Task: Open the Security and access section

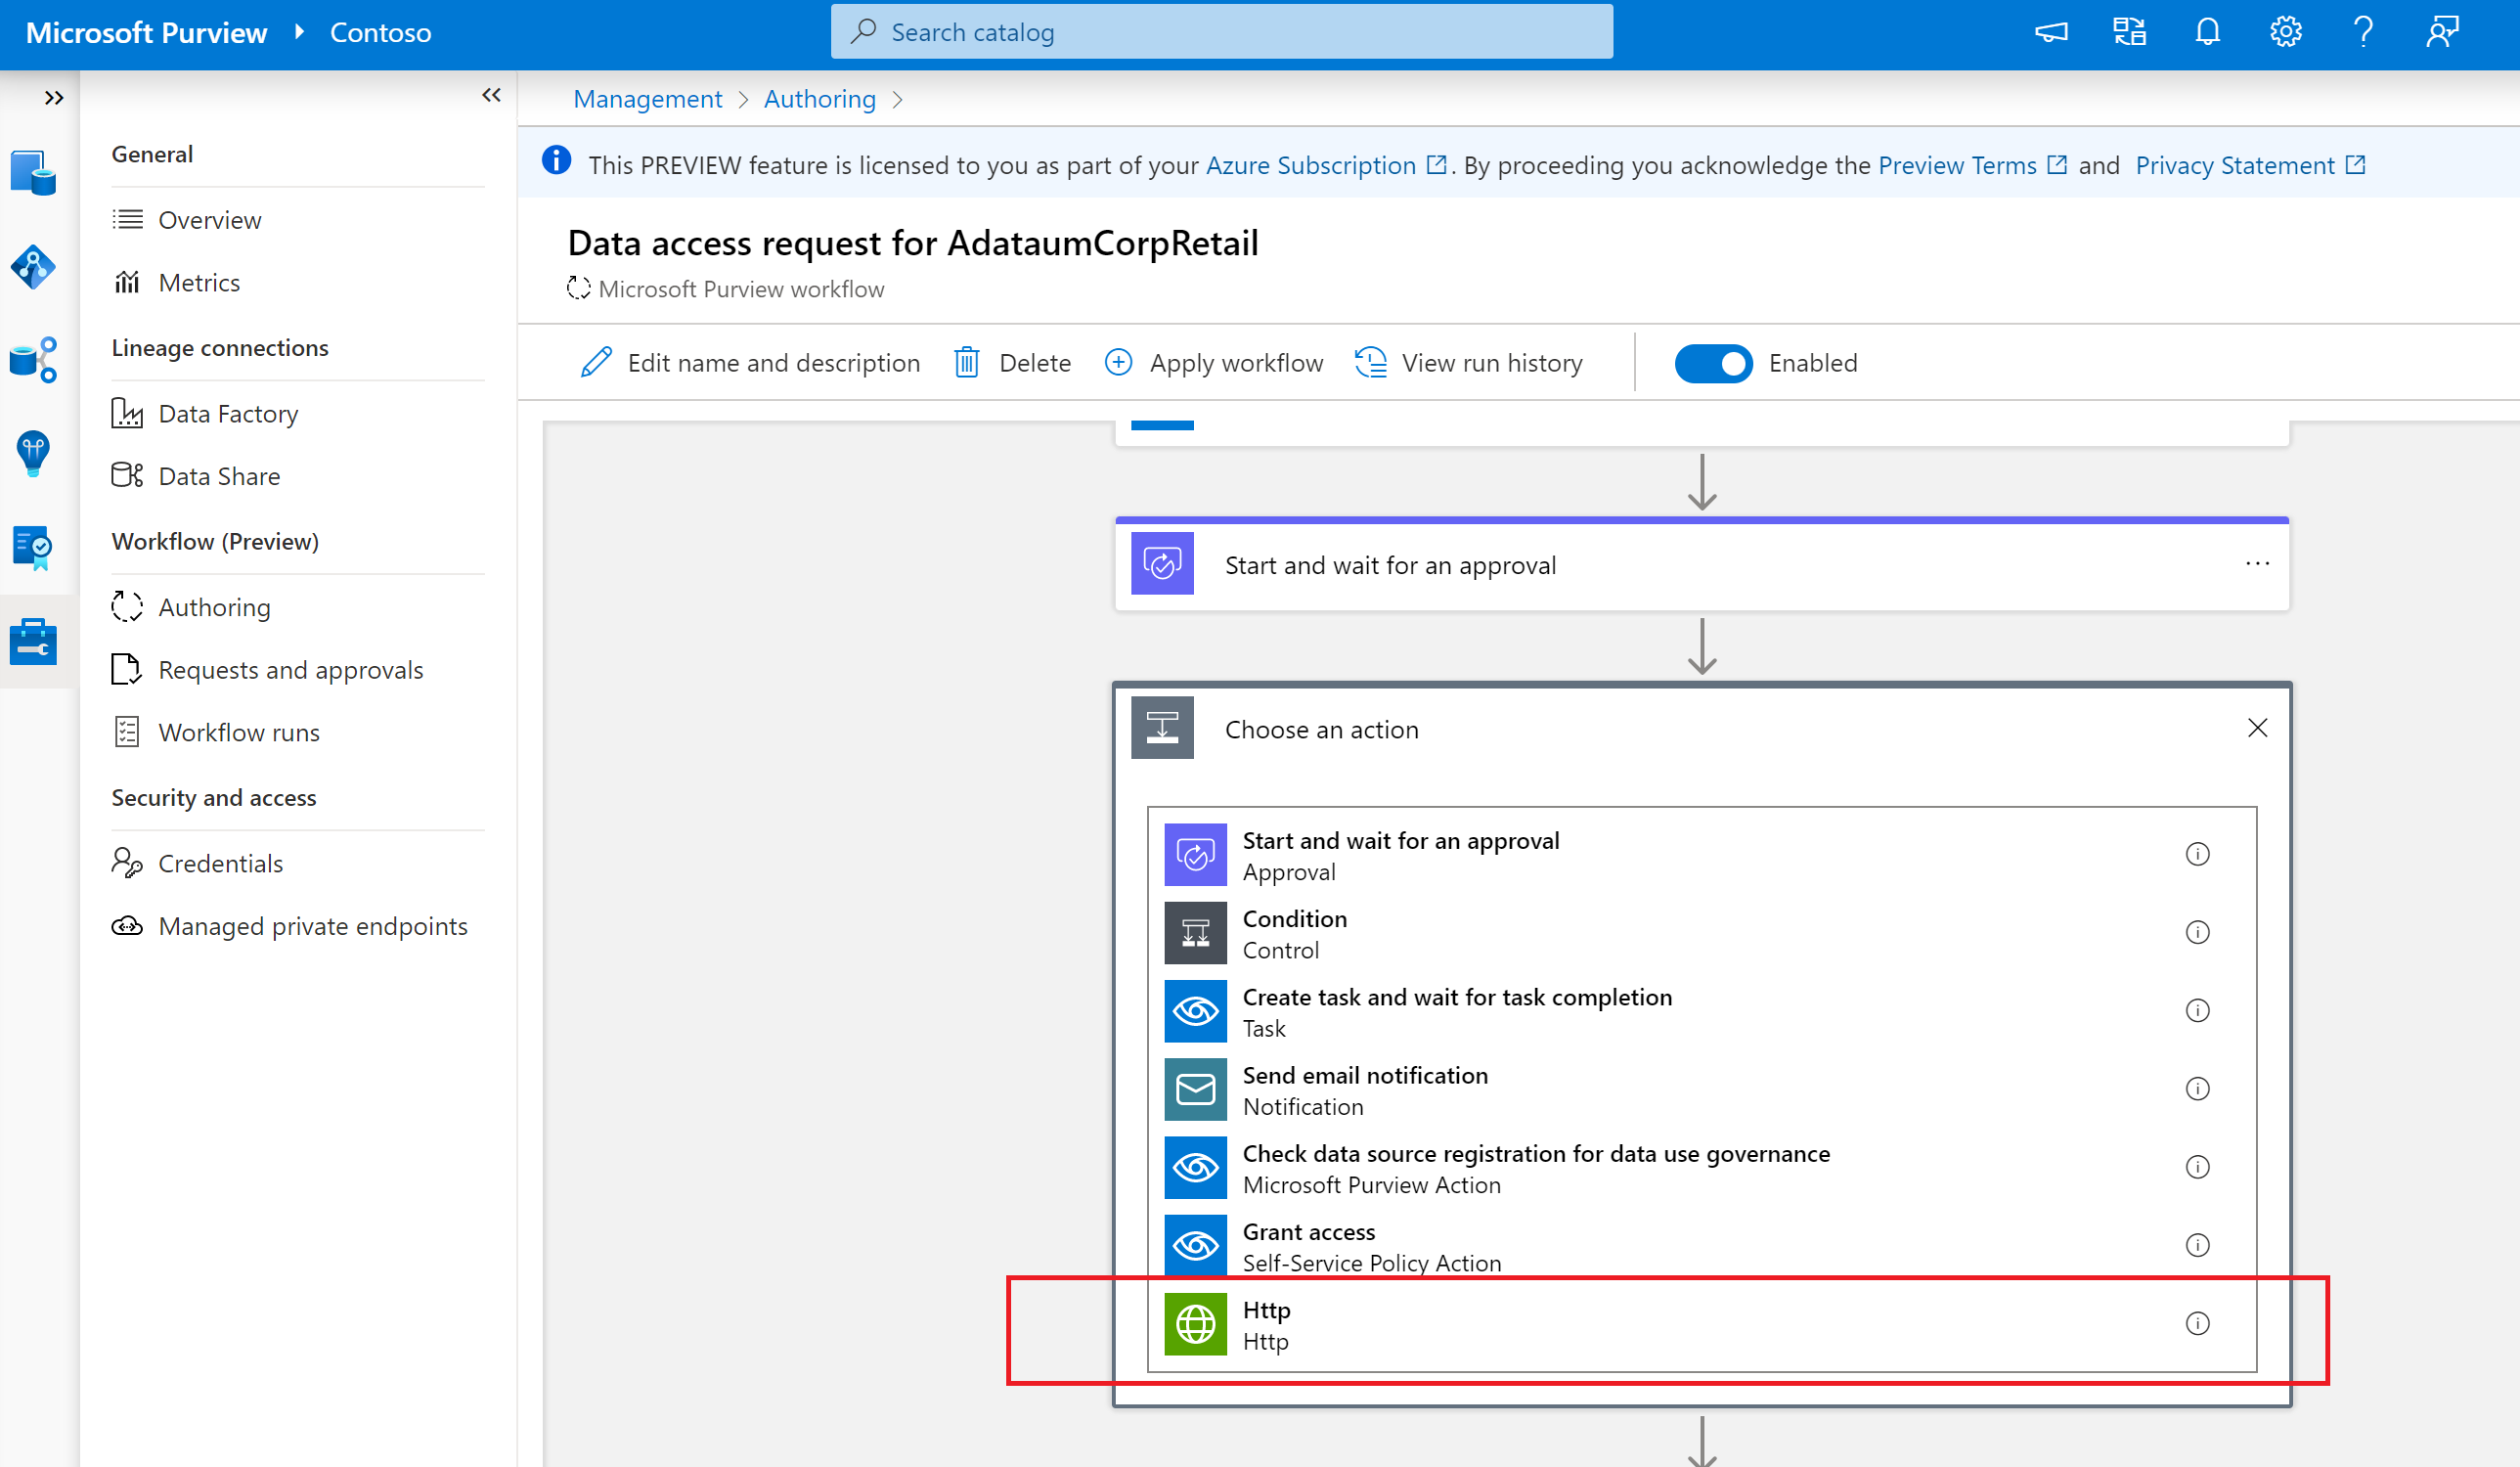Action: tap(213, 796)
